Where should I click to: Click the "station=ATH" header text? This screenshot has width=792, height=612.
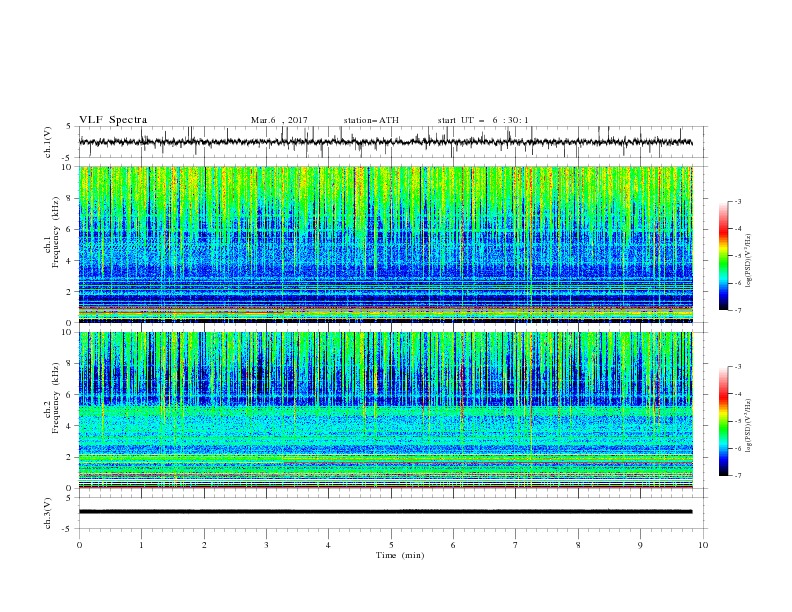click(371, 120)
